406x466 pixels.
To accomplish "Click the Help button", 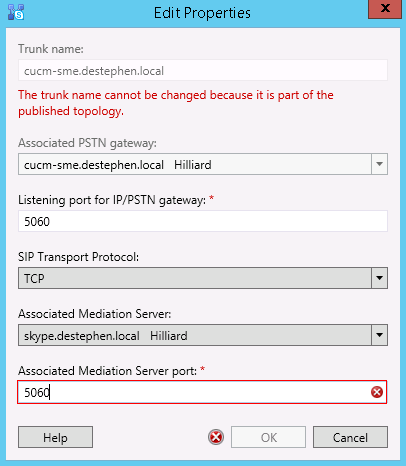I will point(55,437).
